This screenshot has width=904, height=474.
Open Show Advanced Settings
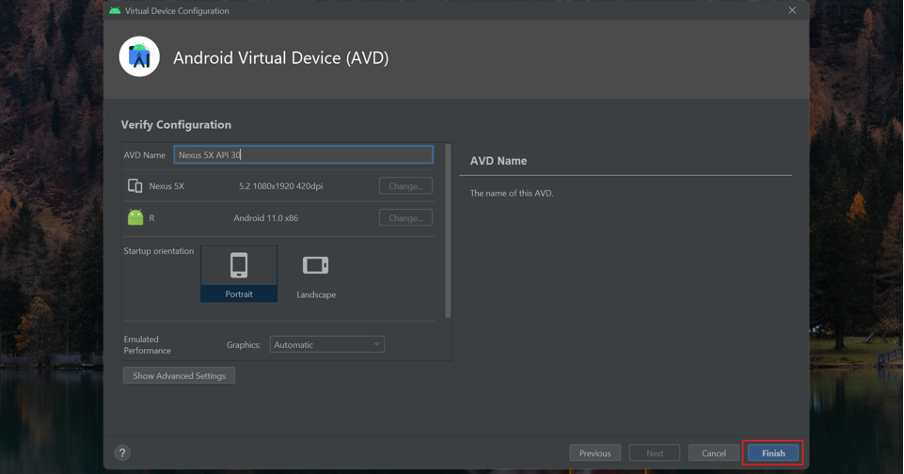[x=179, y=375]
